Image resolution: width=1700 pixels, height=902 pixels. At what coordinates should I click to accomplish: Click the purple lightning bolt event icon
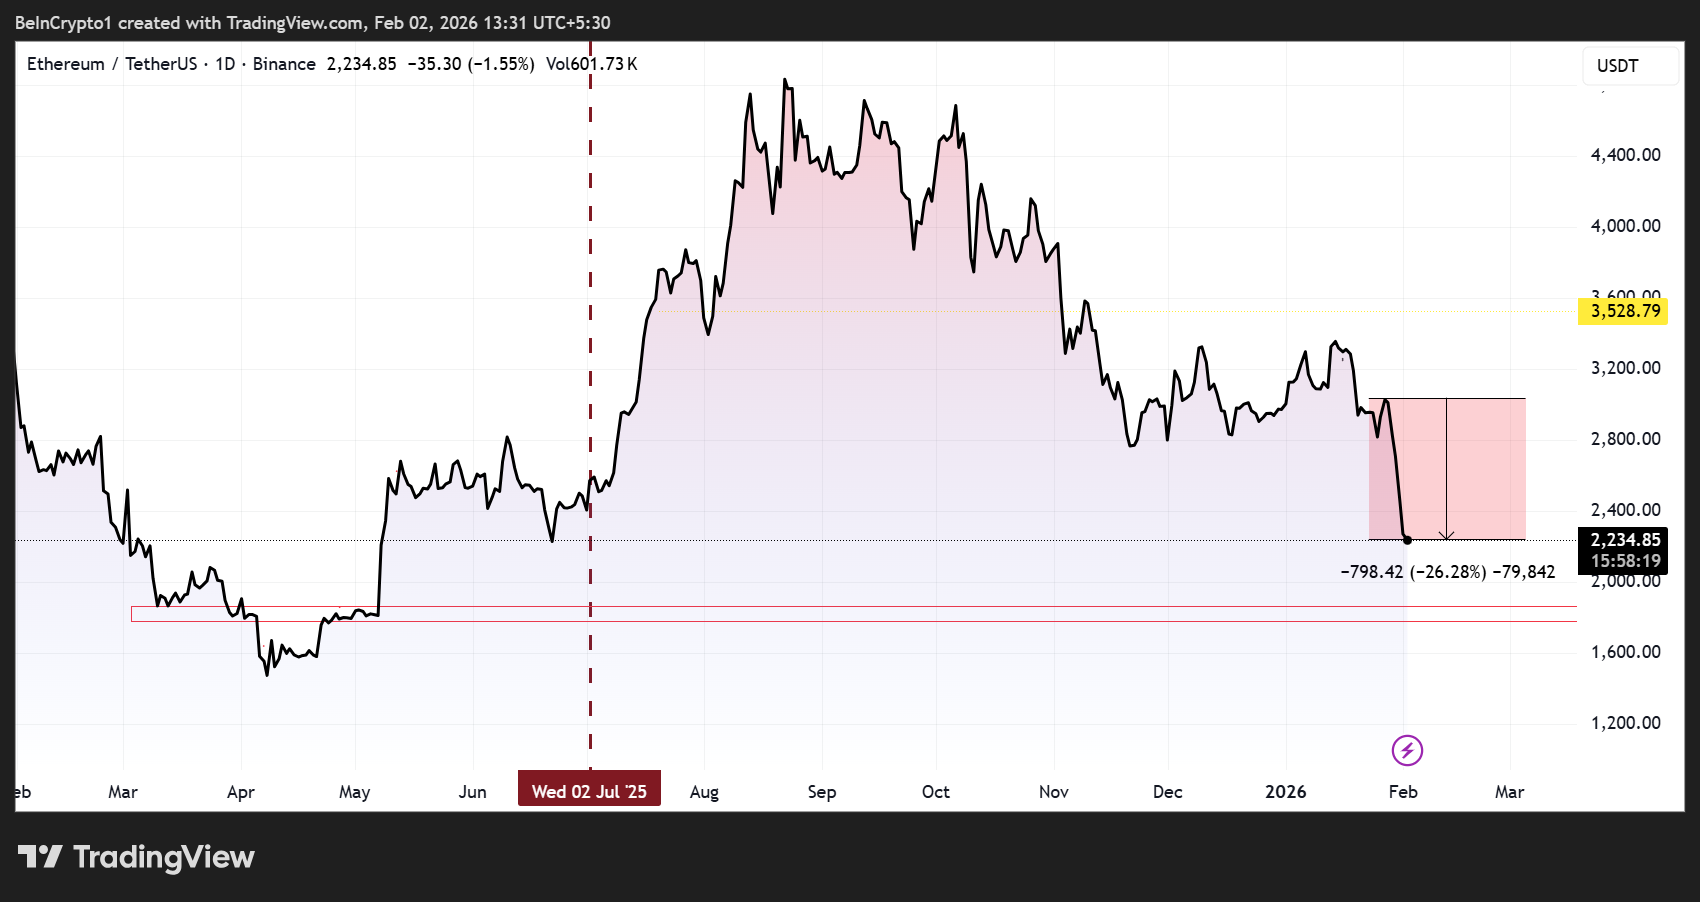[x=1407, y=750]
